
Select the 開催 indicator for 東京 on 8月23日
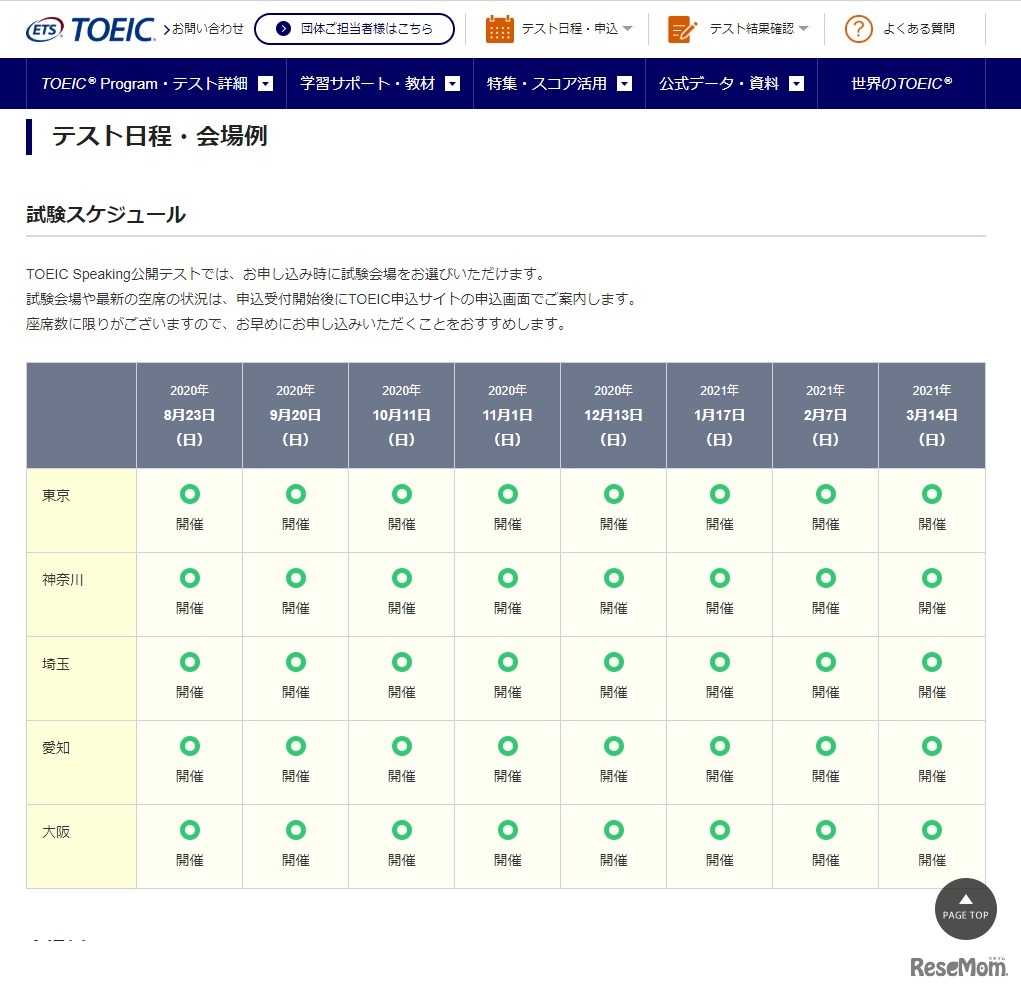point(189,493)
